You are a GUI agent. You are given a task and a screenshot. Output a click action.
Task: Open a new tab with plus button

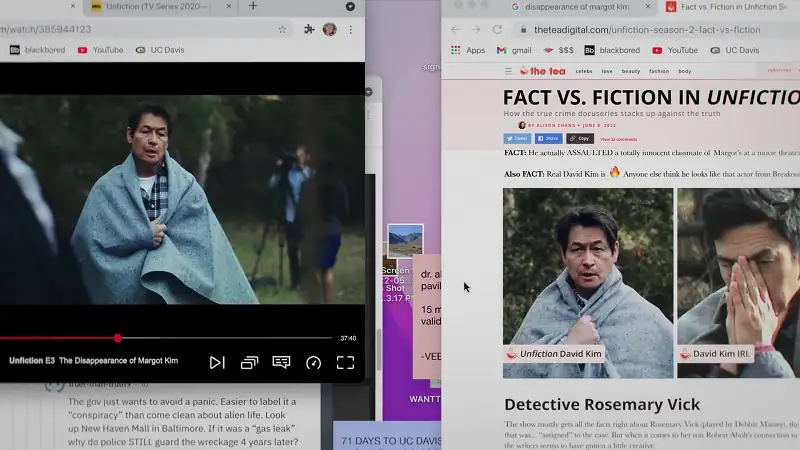[252, 6]
